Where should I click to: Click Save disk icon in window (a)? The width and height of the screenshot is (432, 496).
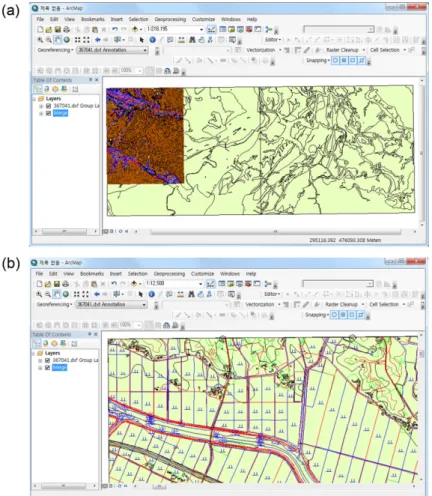58,29
